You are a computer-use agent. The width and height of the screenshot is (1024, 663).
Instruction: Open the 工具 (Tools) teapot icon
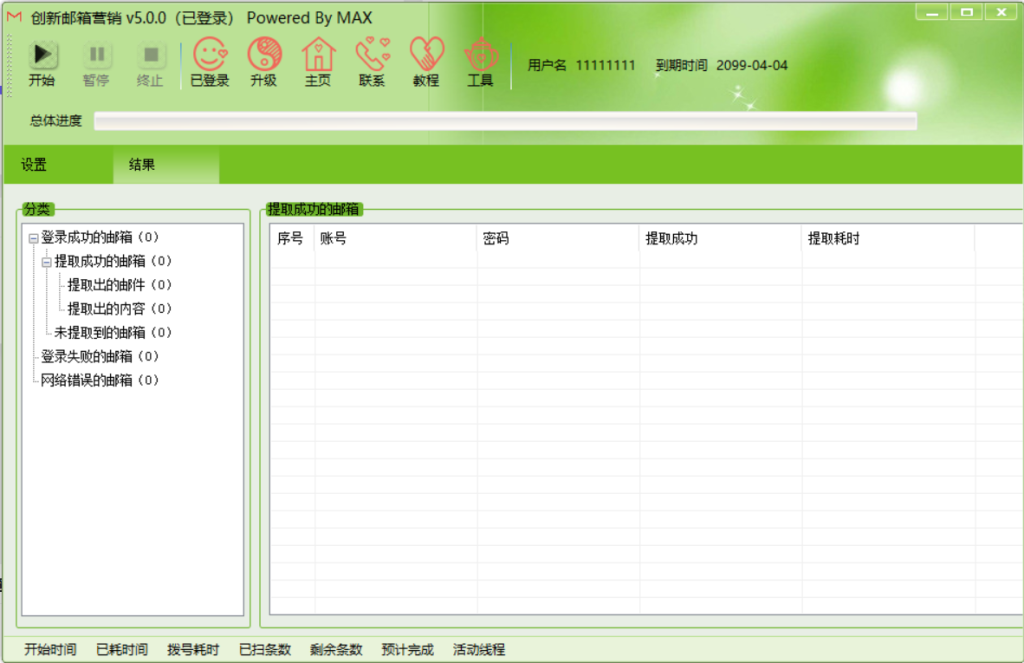pos(480,55)
